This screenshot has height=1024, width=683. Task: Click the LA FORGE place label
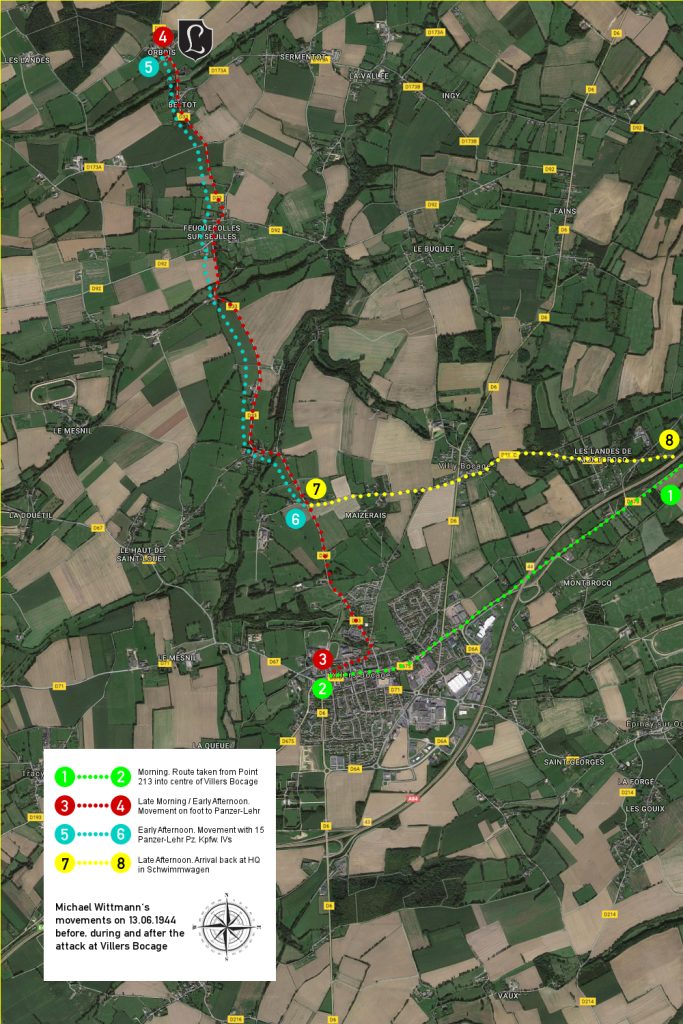point(635,781)
